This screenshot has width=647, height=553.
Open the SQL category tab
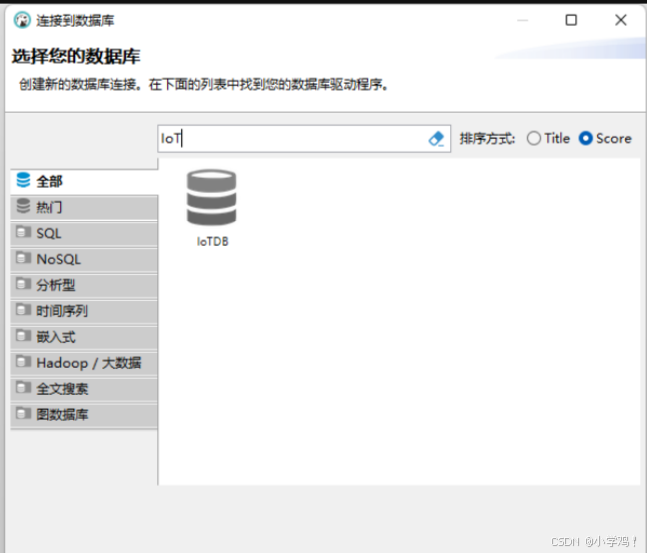[x=84, y=233]
